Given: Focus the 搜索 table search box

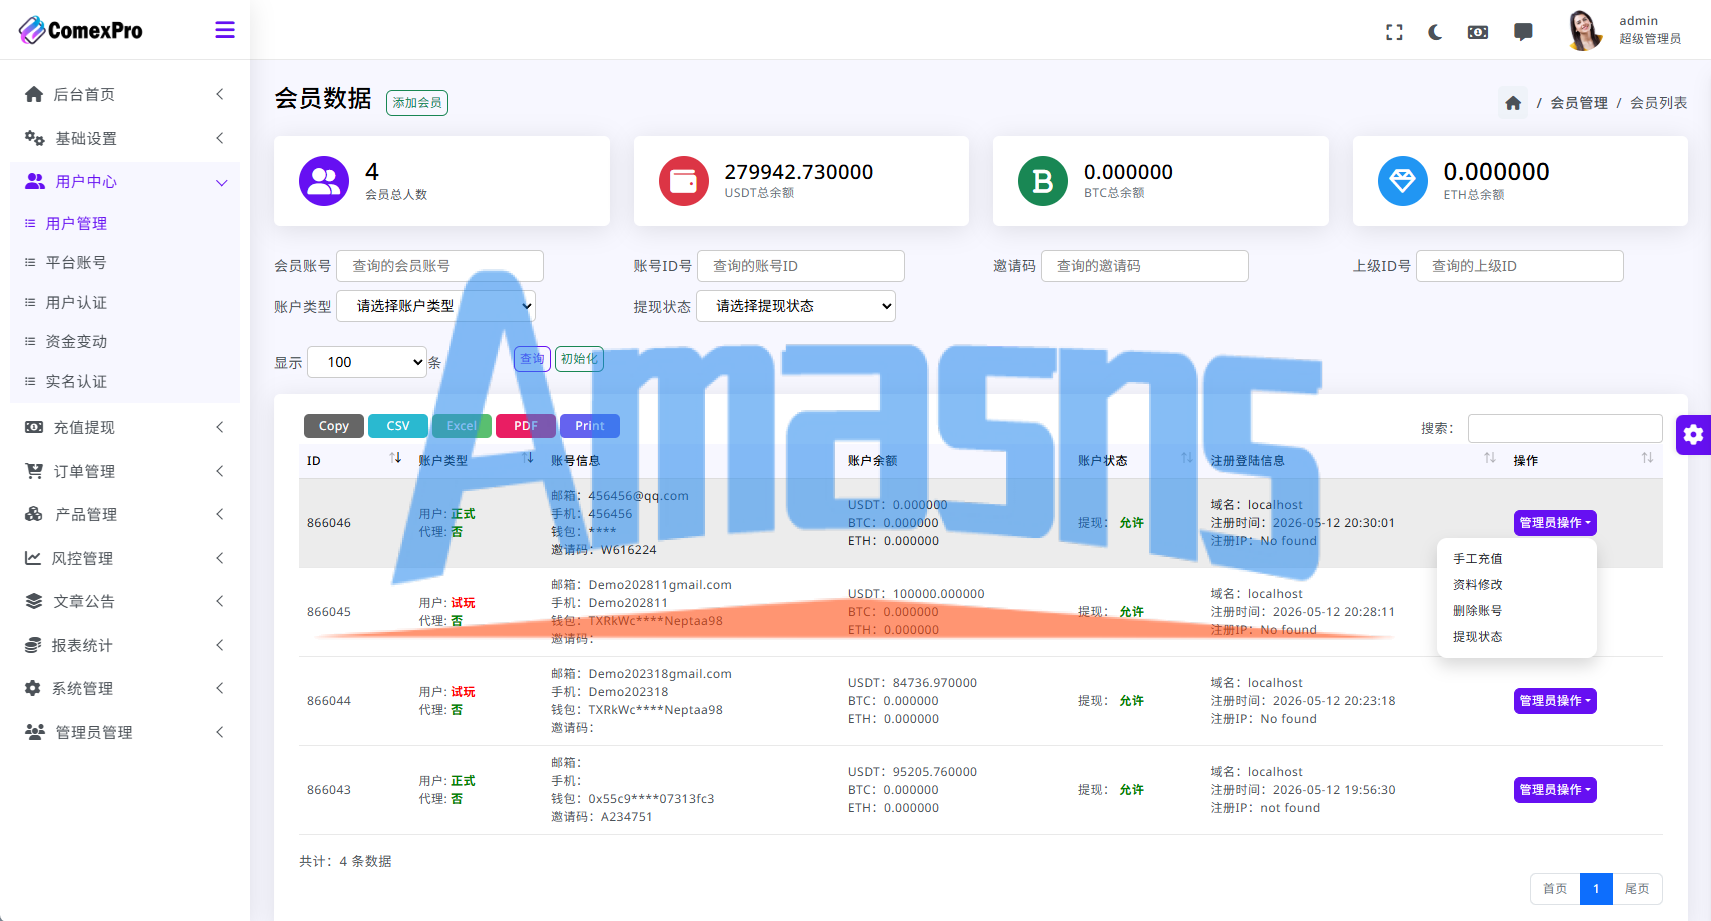Looking at the screenshot, I should tap(1565, 428).
